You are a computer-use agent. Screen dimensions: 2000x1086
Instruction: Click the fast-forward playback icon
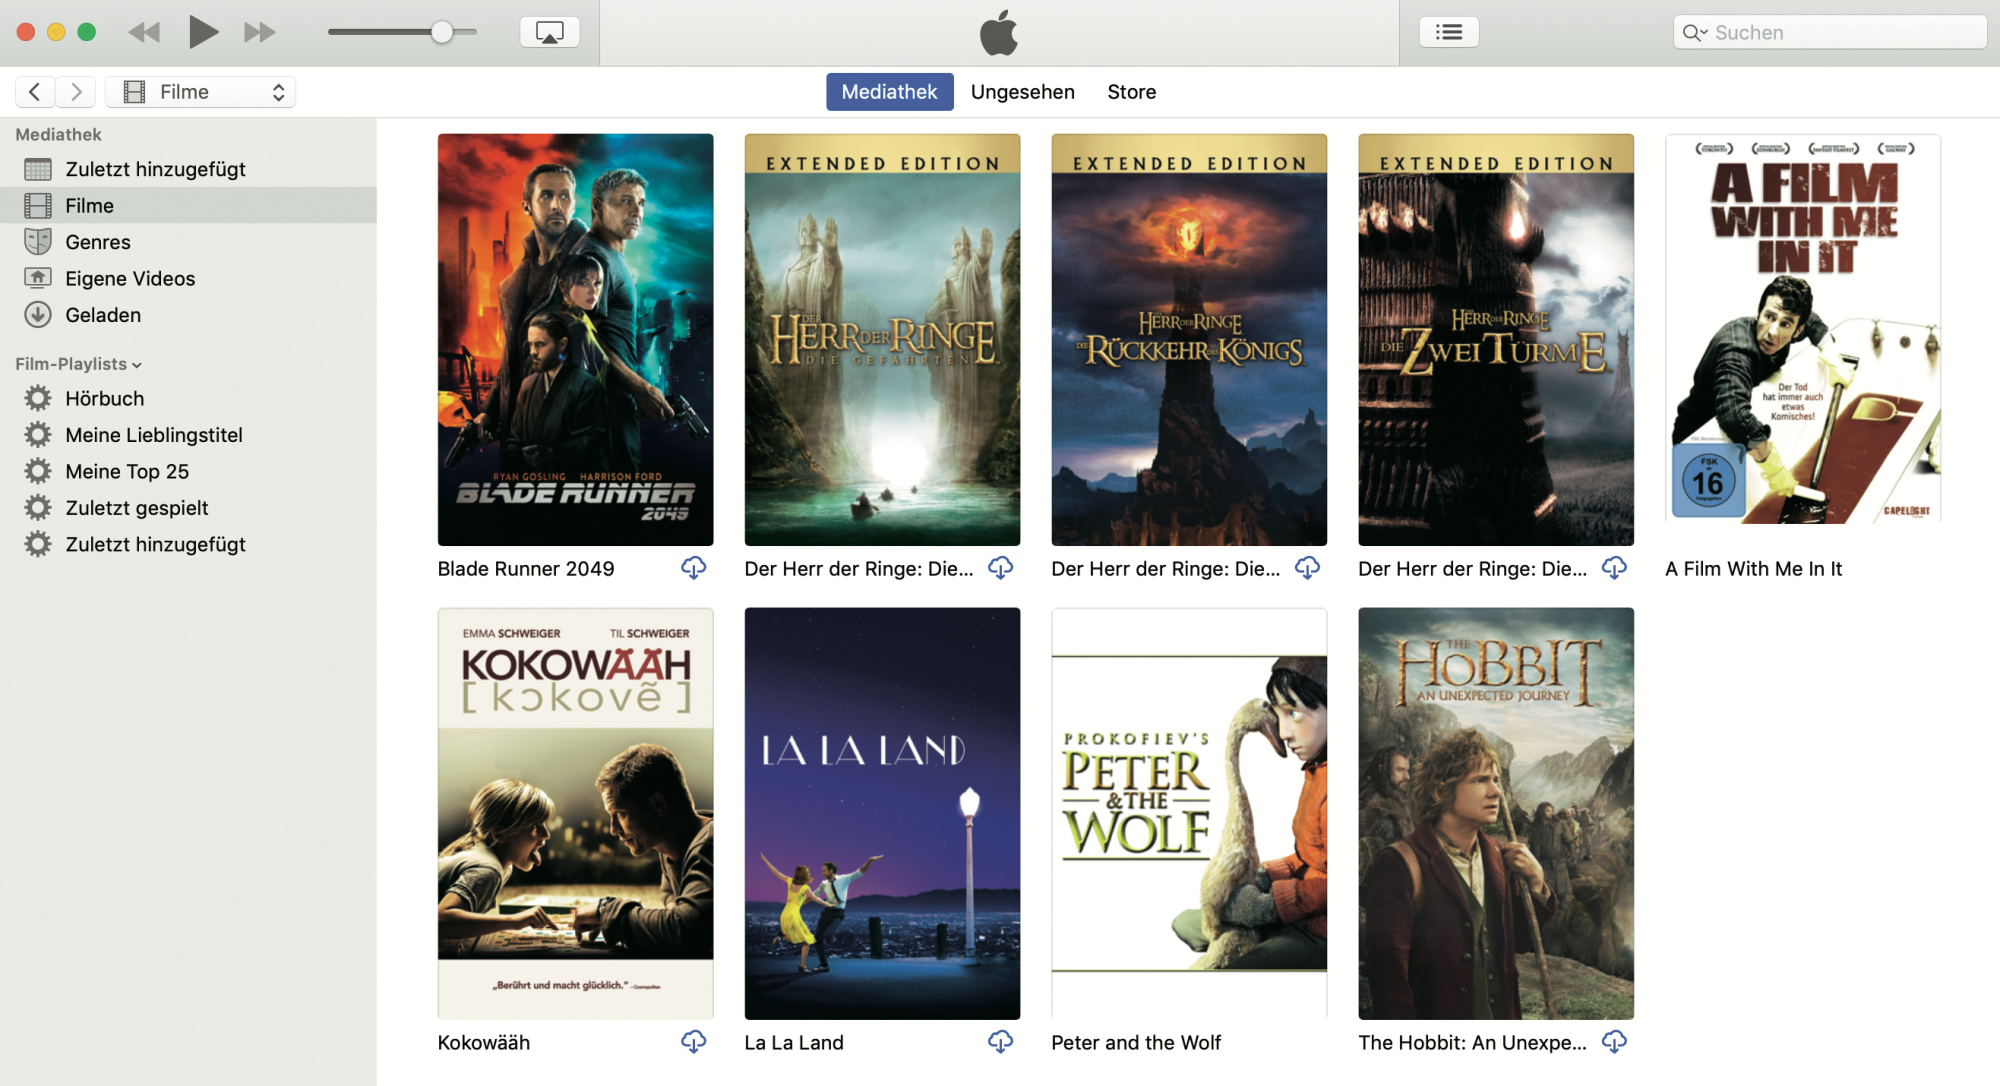coord(260,32)
